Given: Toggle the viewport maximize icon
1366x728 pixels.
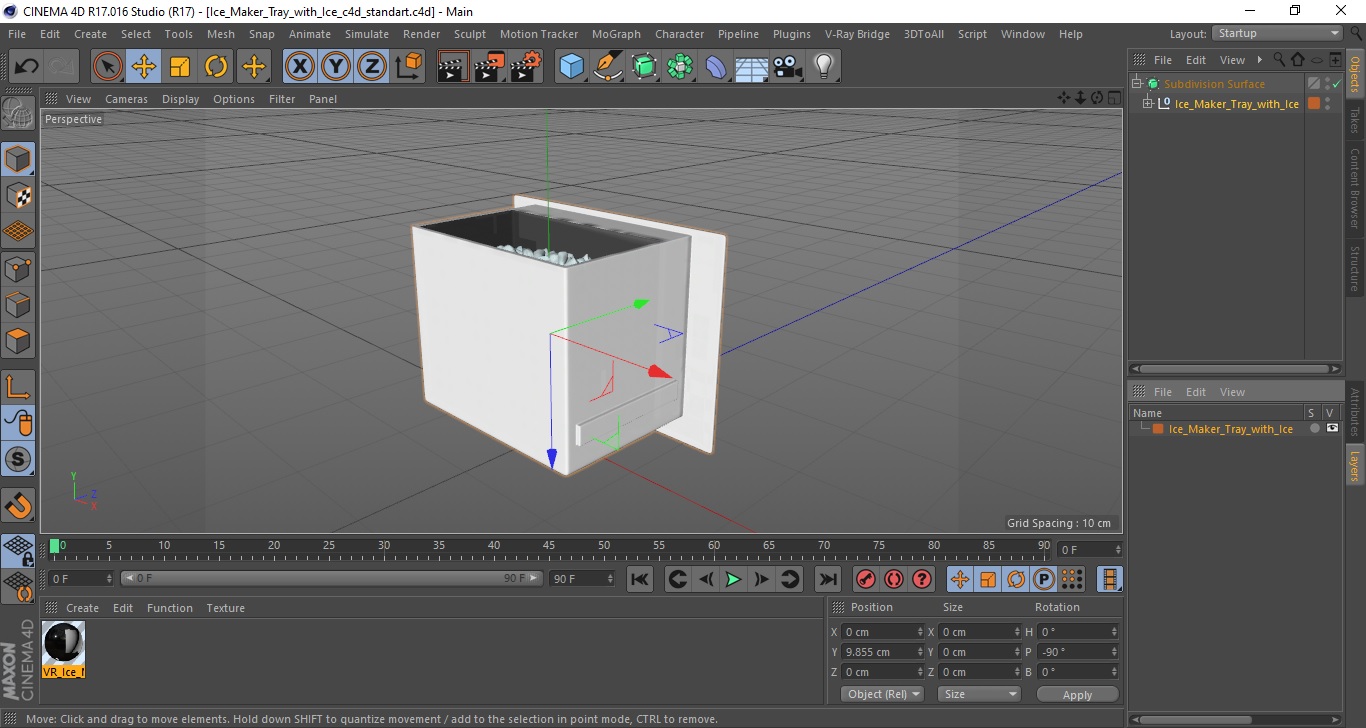Looking at the screenshot, I should tap(1113, 98).
